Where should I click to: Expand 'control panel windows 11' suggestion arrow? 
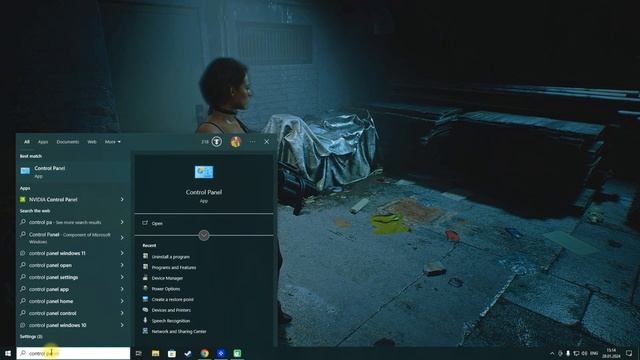[122, 253]
